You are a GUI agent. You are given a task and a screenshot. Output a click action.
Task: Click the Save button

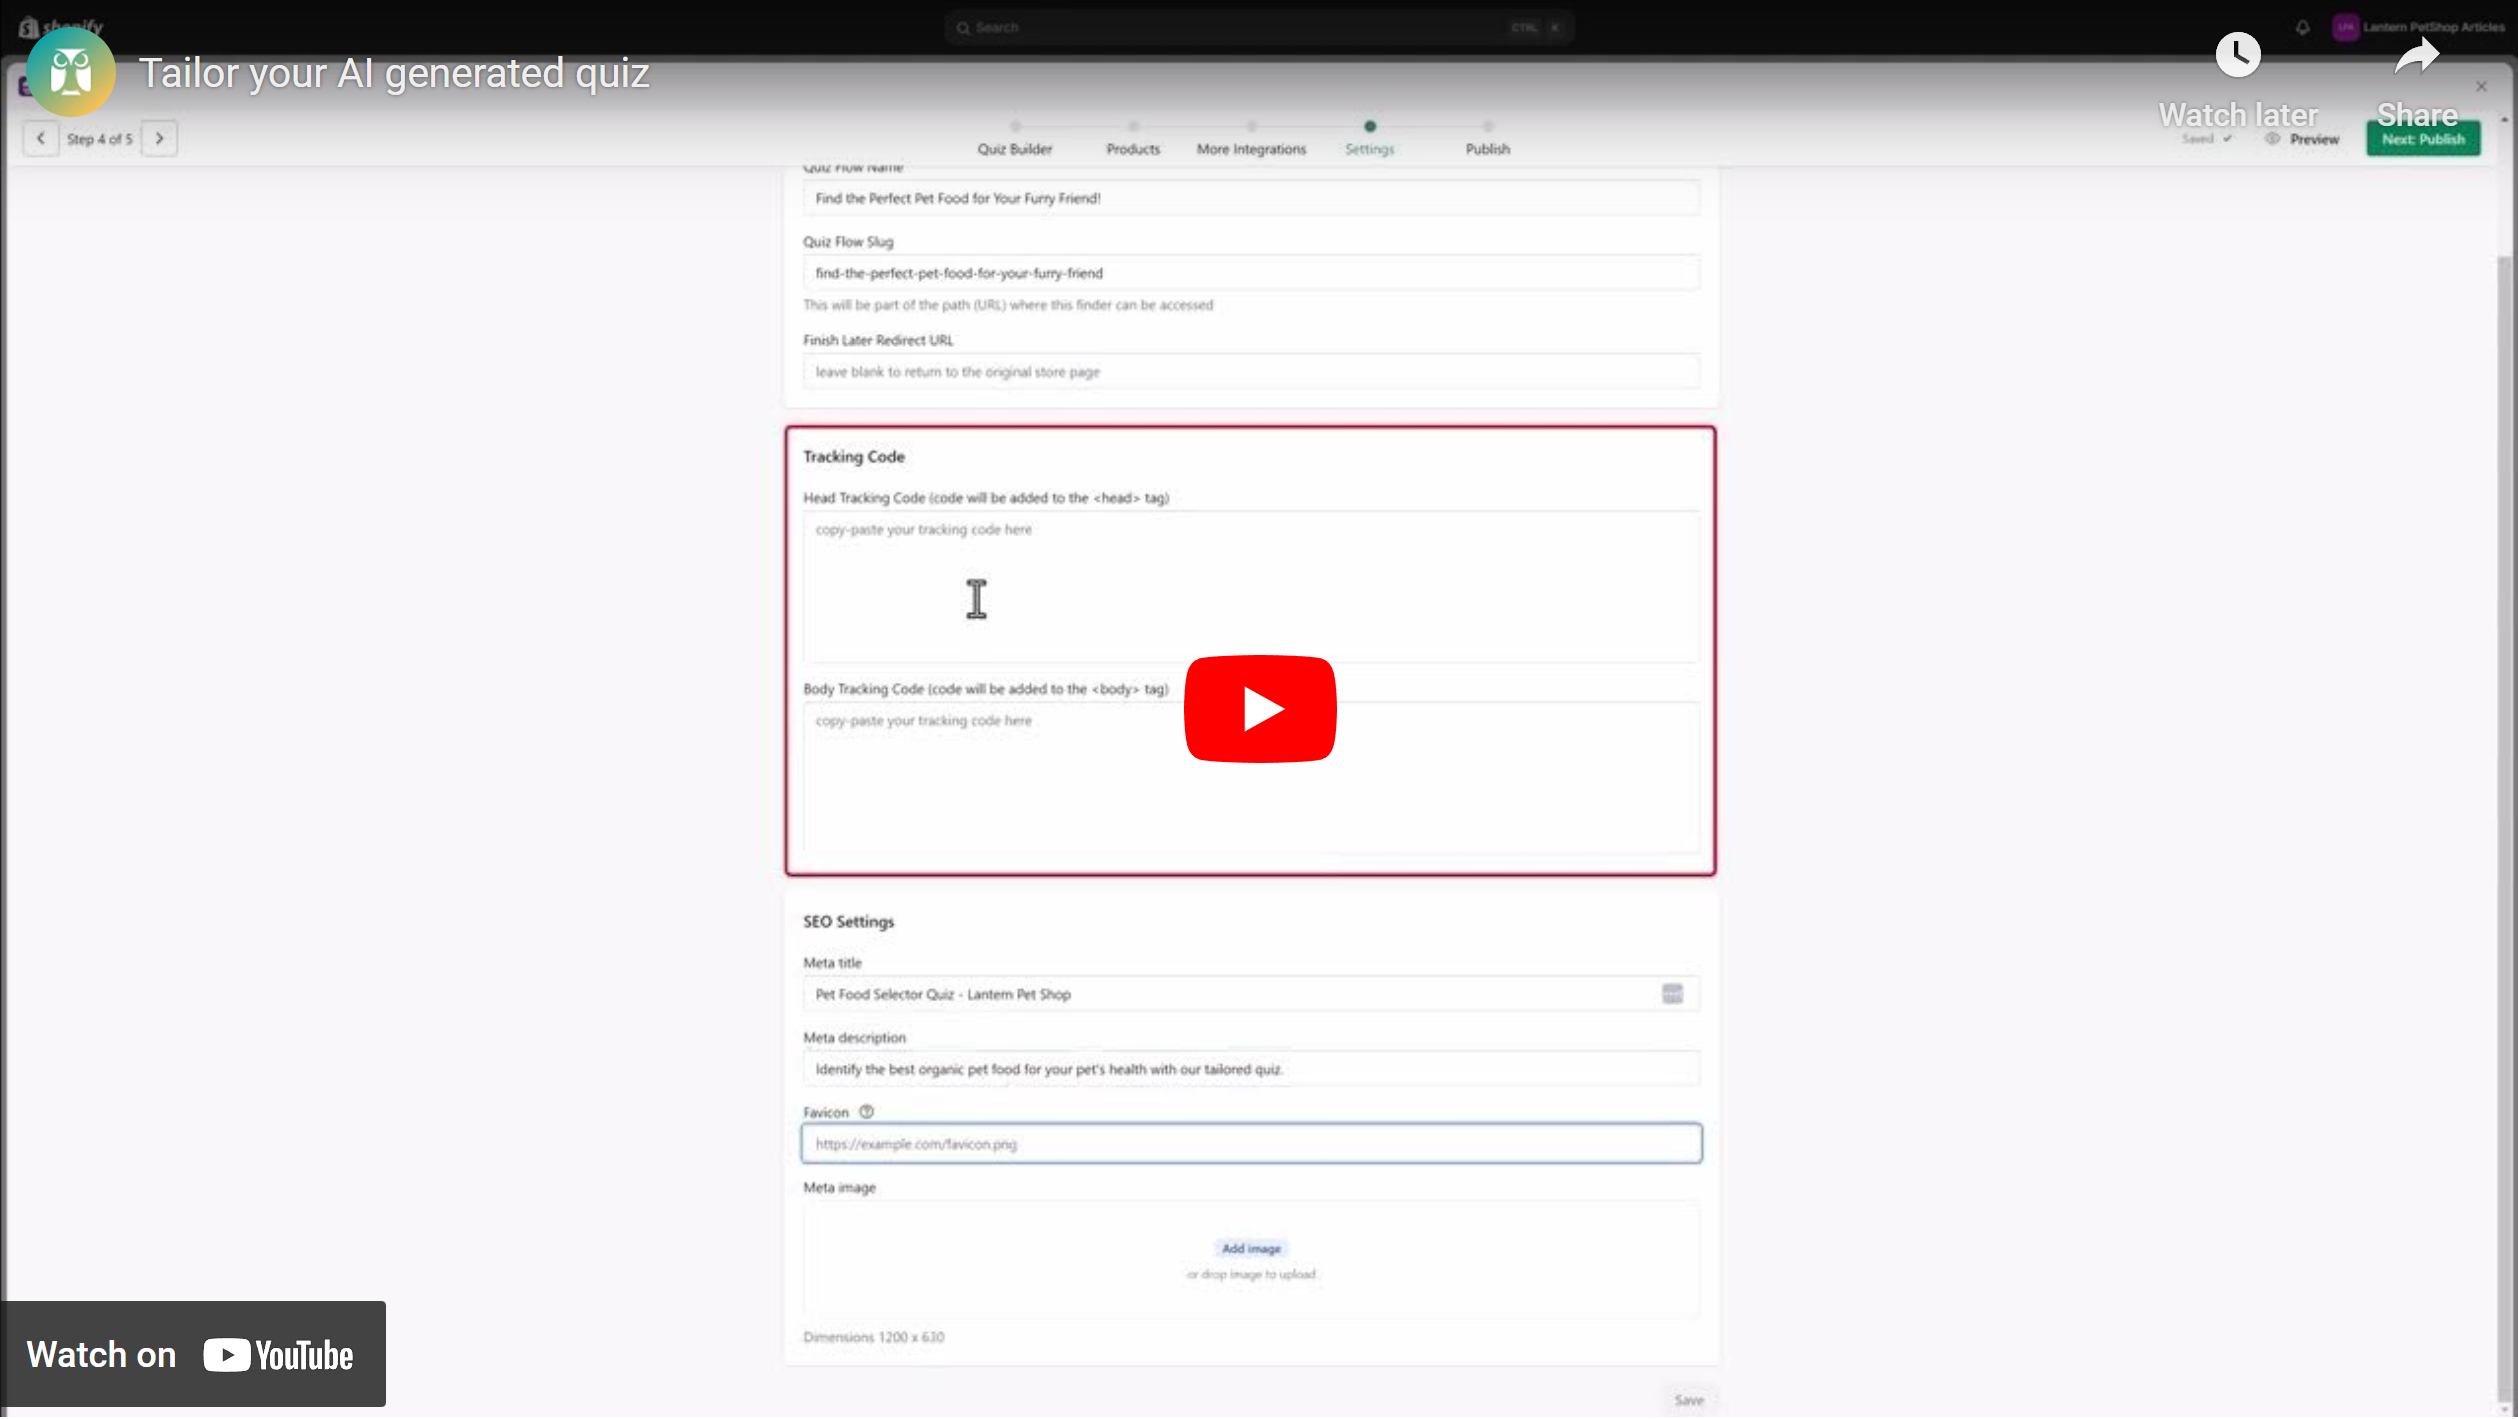[x=1689, y=1402]
